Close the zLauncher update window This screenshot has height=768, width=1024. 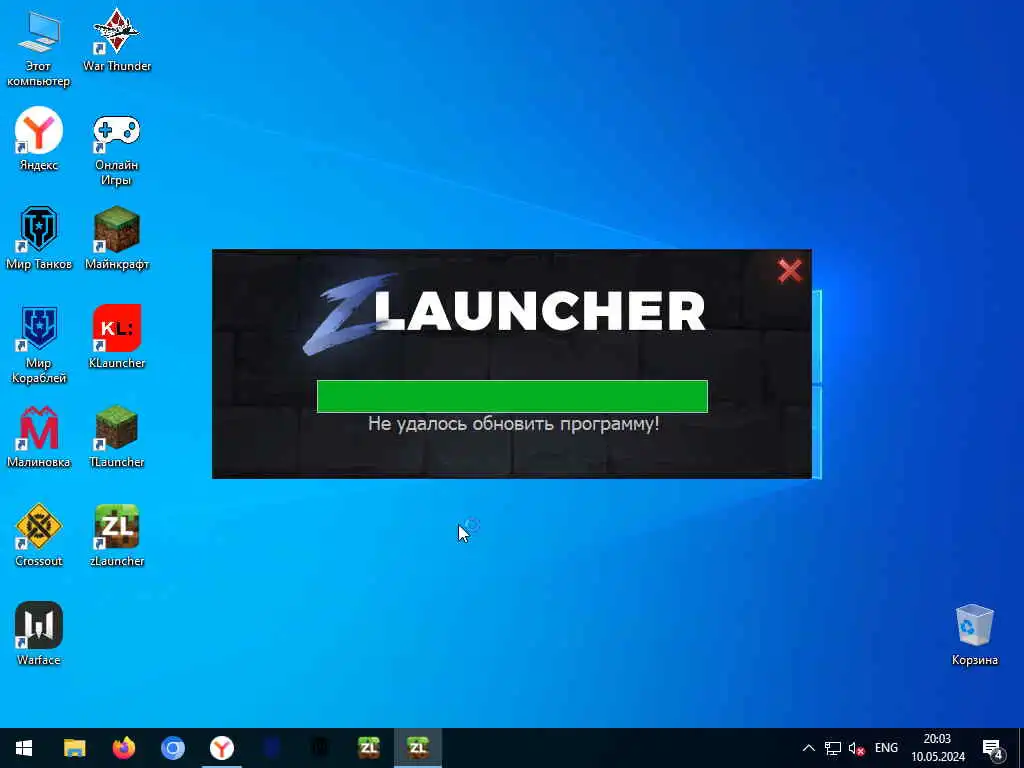pyautogui.click(x=790, y=270)
